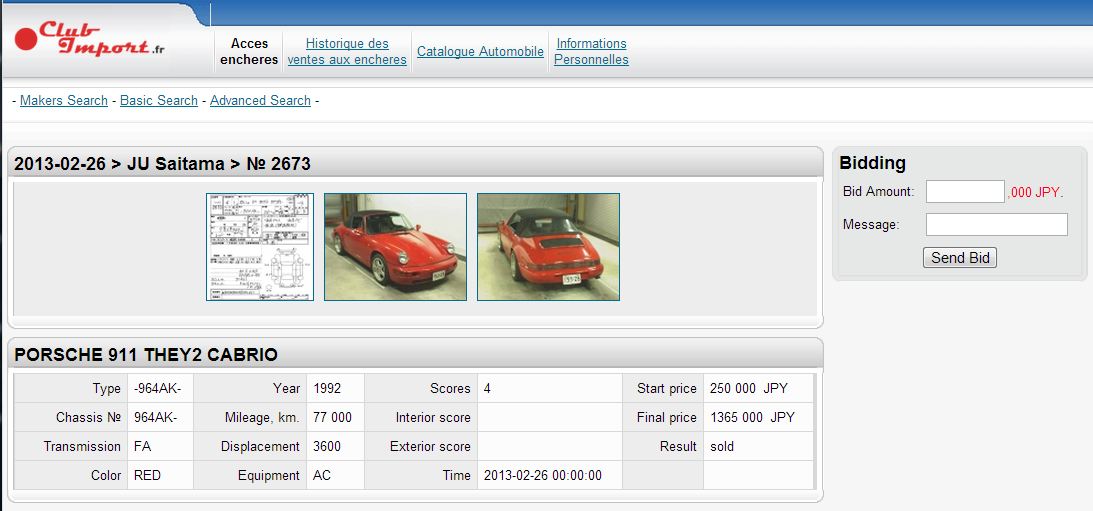Open the Catalogue Automobile page
The image size is (1093, 511).
point(480,51)
